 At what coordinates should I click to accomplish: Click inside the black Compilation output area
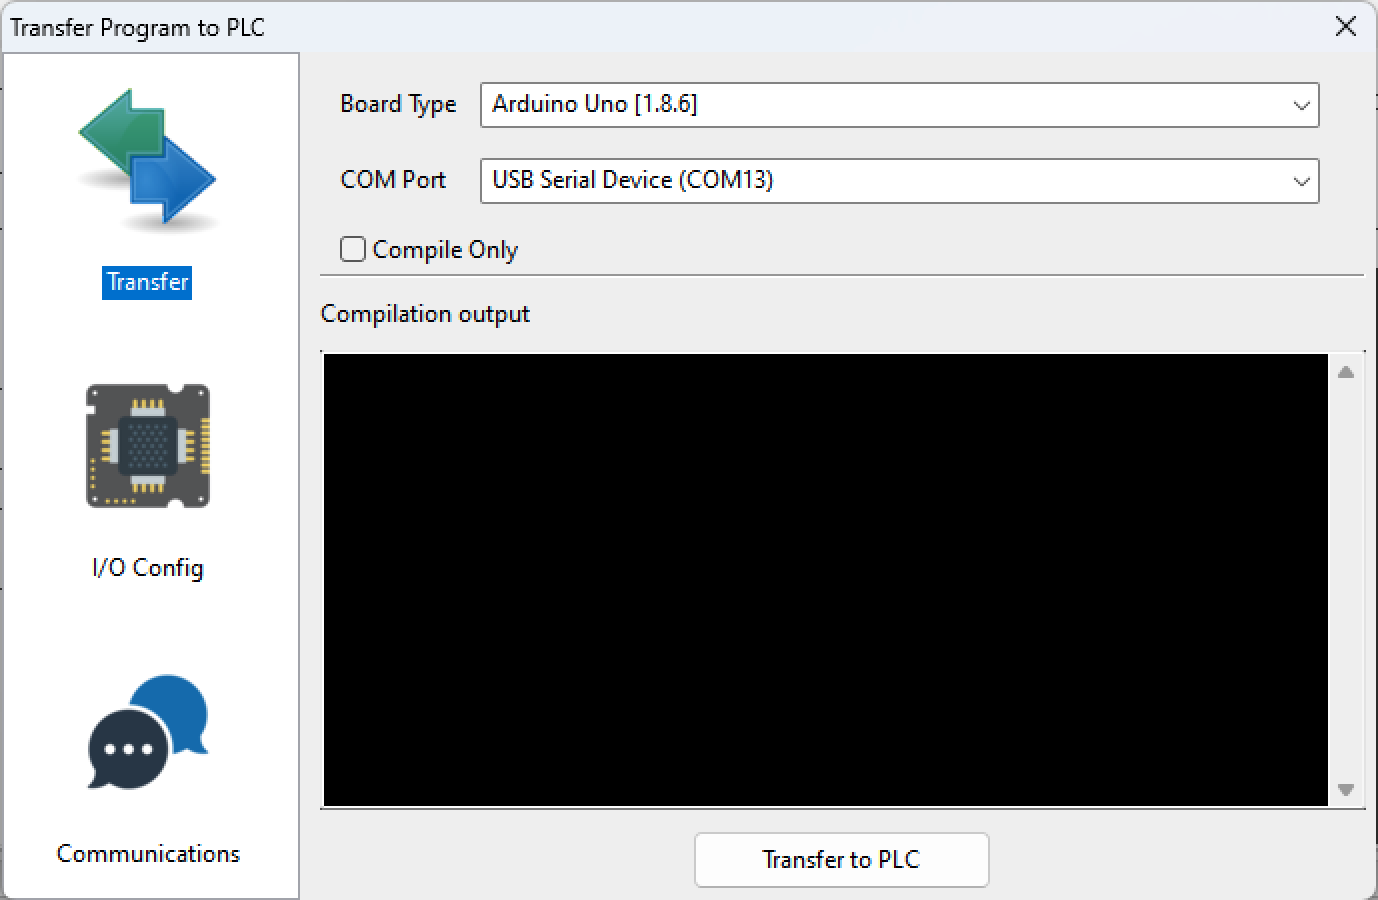(x=825, y=580)
